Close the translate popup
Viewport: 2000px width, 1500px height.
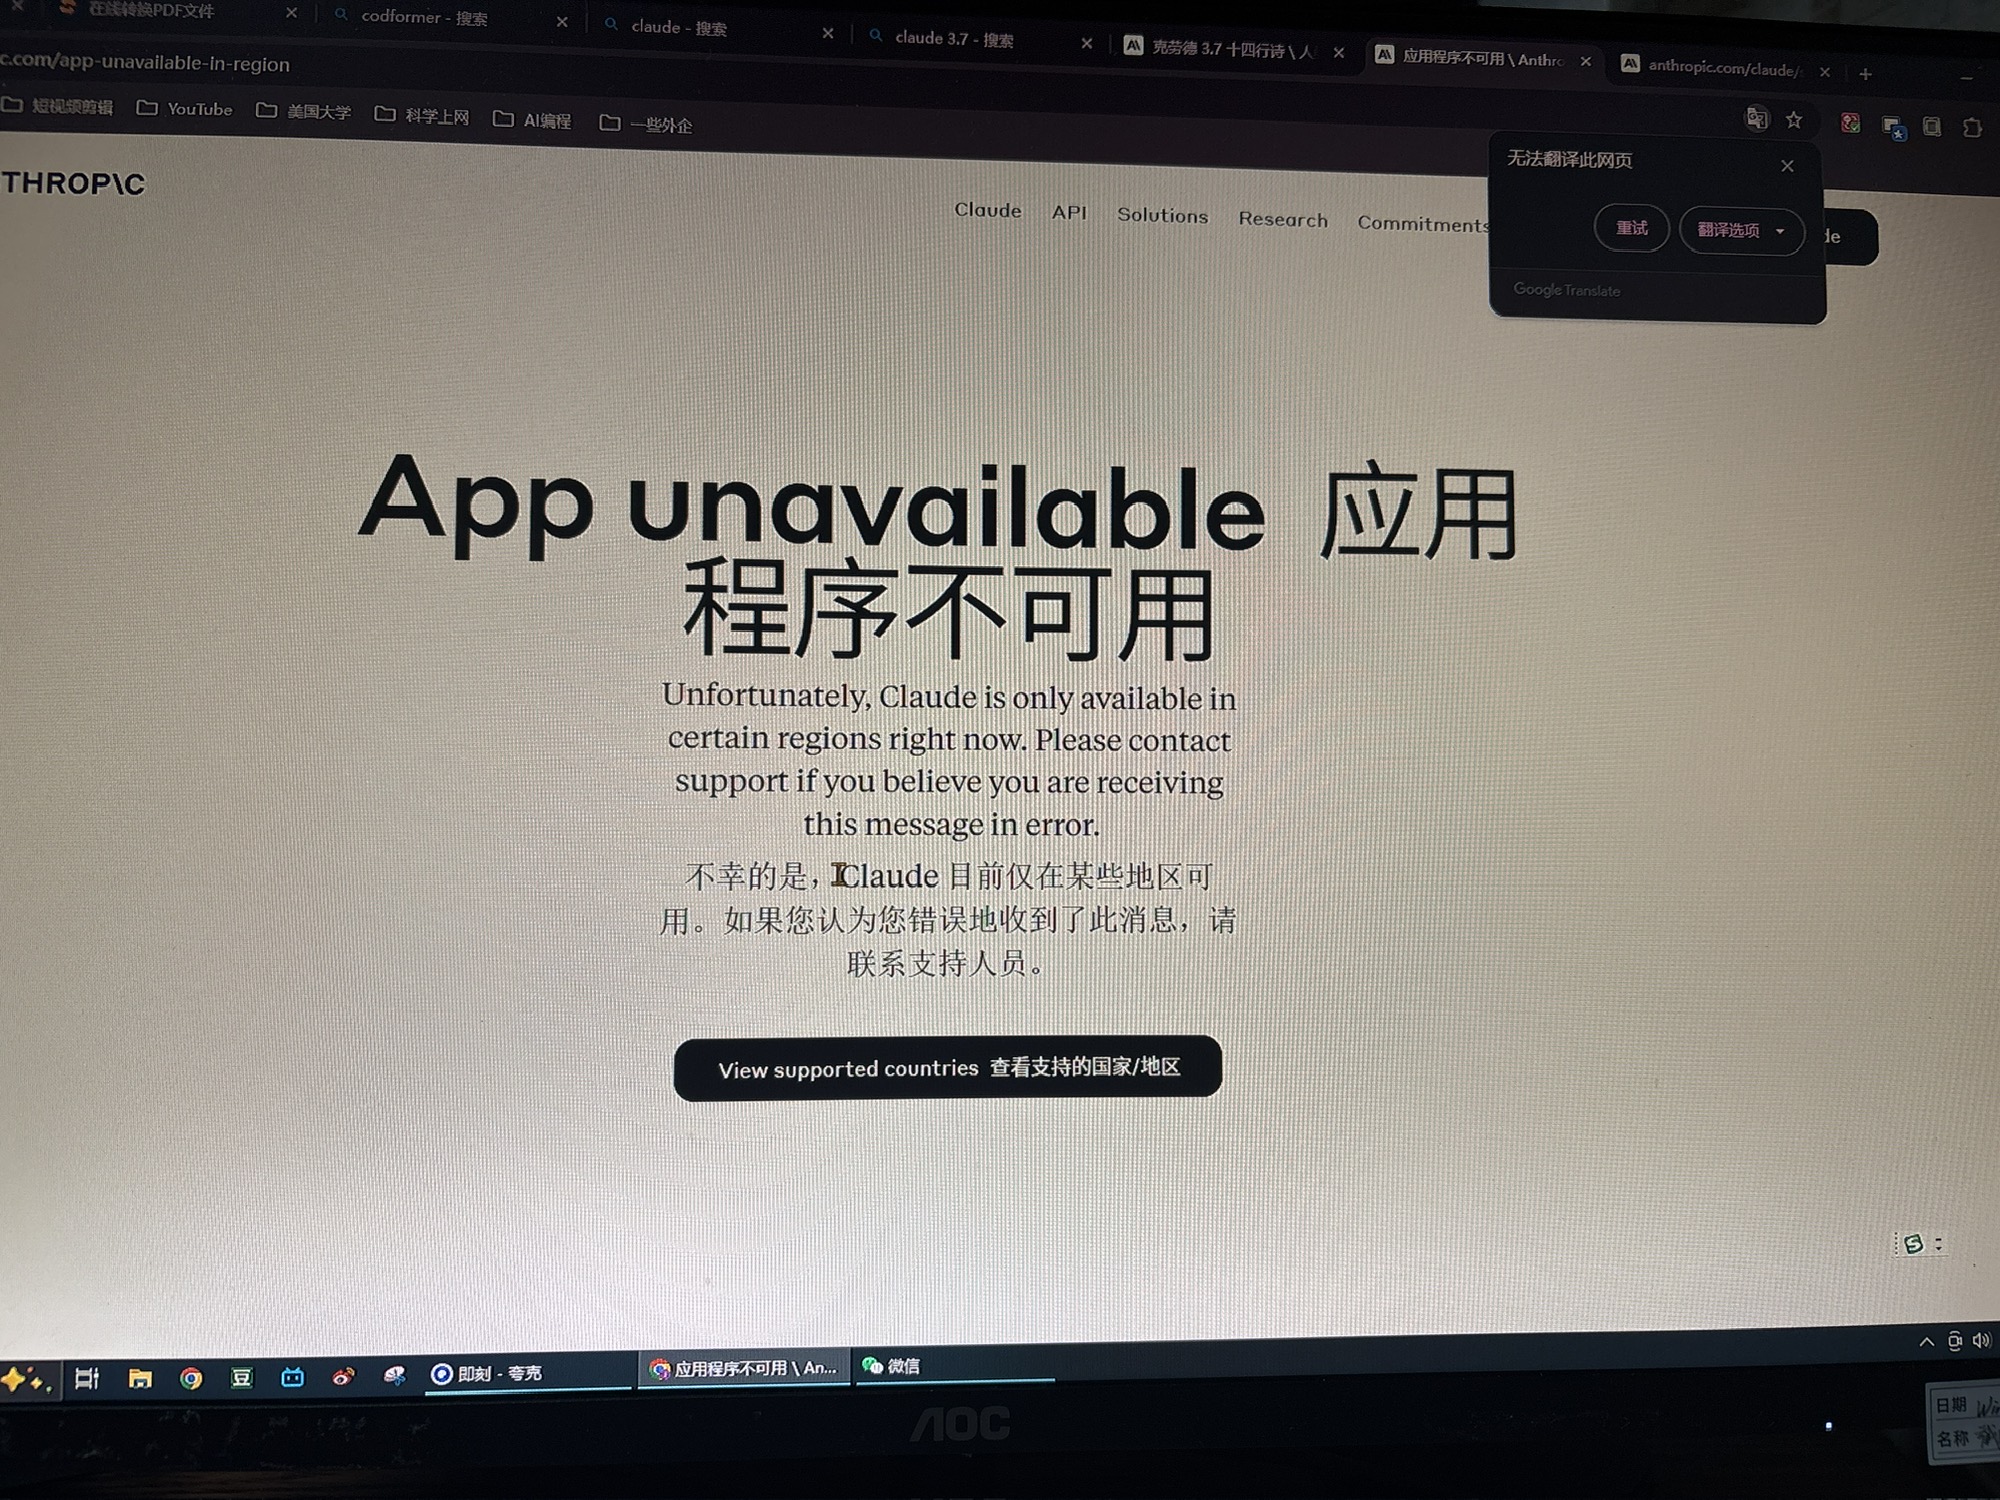click(x=1787, y=166)
